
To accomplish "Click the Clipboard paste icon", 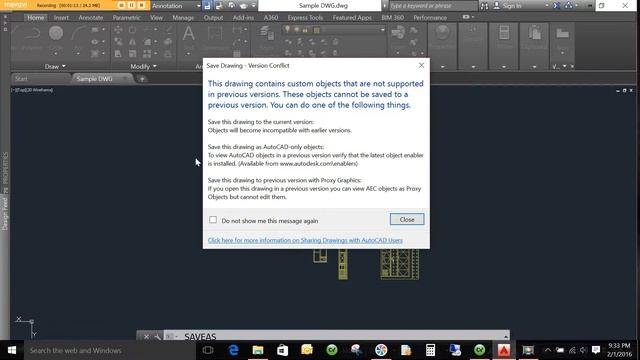I will (x=534, y=33).
